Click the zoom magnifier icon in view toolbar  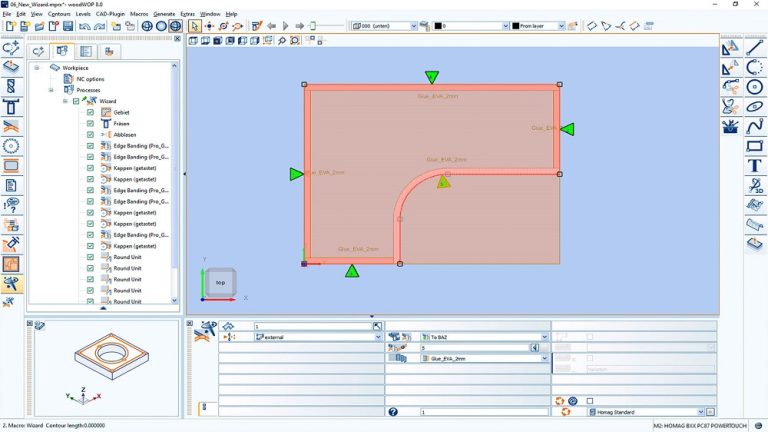tap(282, 41)
